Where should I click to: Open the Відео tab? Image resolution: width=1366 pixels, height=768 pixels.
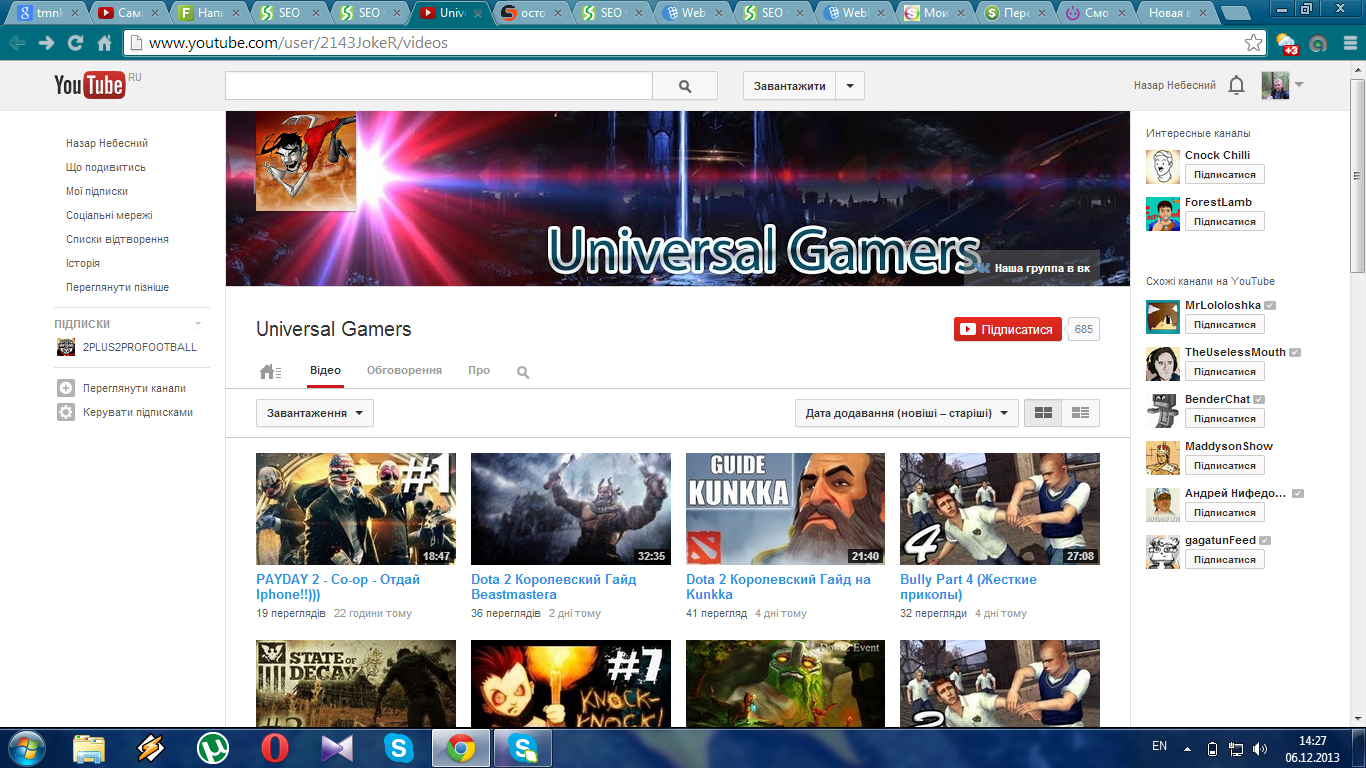[325, 370]
